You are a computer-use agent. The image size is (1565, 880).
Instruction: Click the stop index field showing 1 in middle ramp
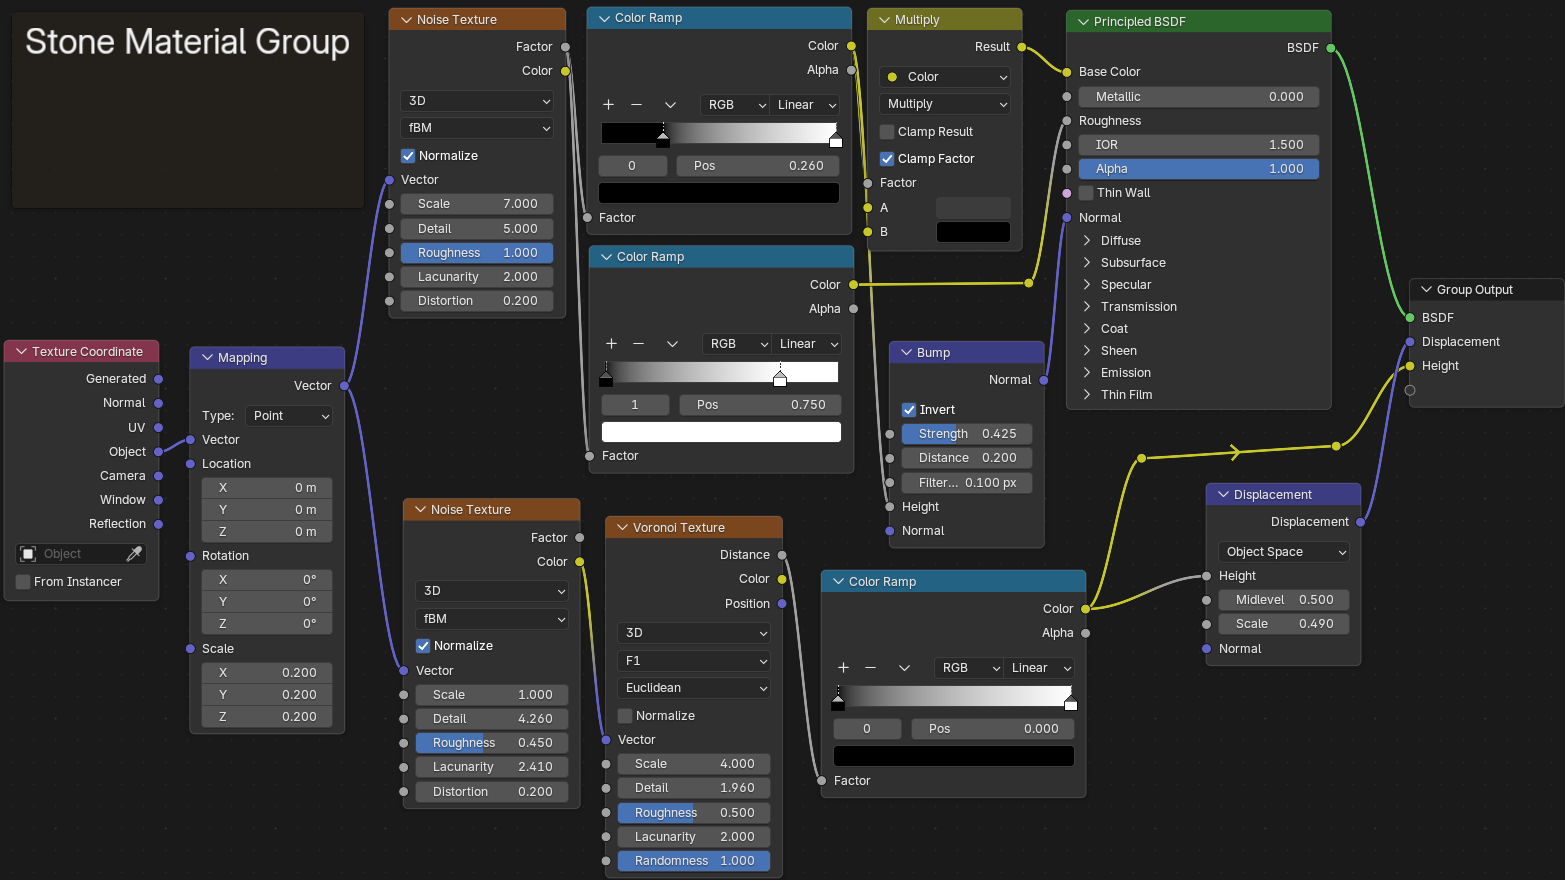tap(635, 405)
